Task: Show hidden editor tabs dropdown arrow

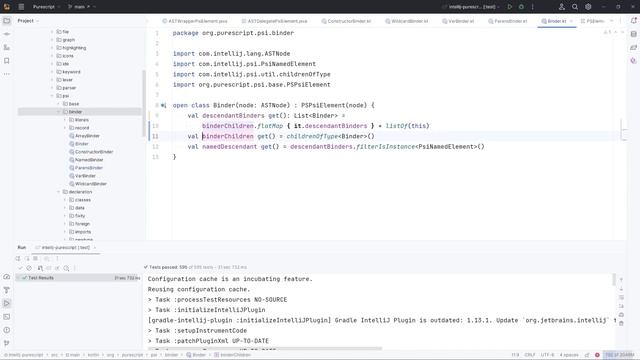Action: [x=611, y=21]
